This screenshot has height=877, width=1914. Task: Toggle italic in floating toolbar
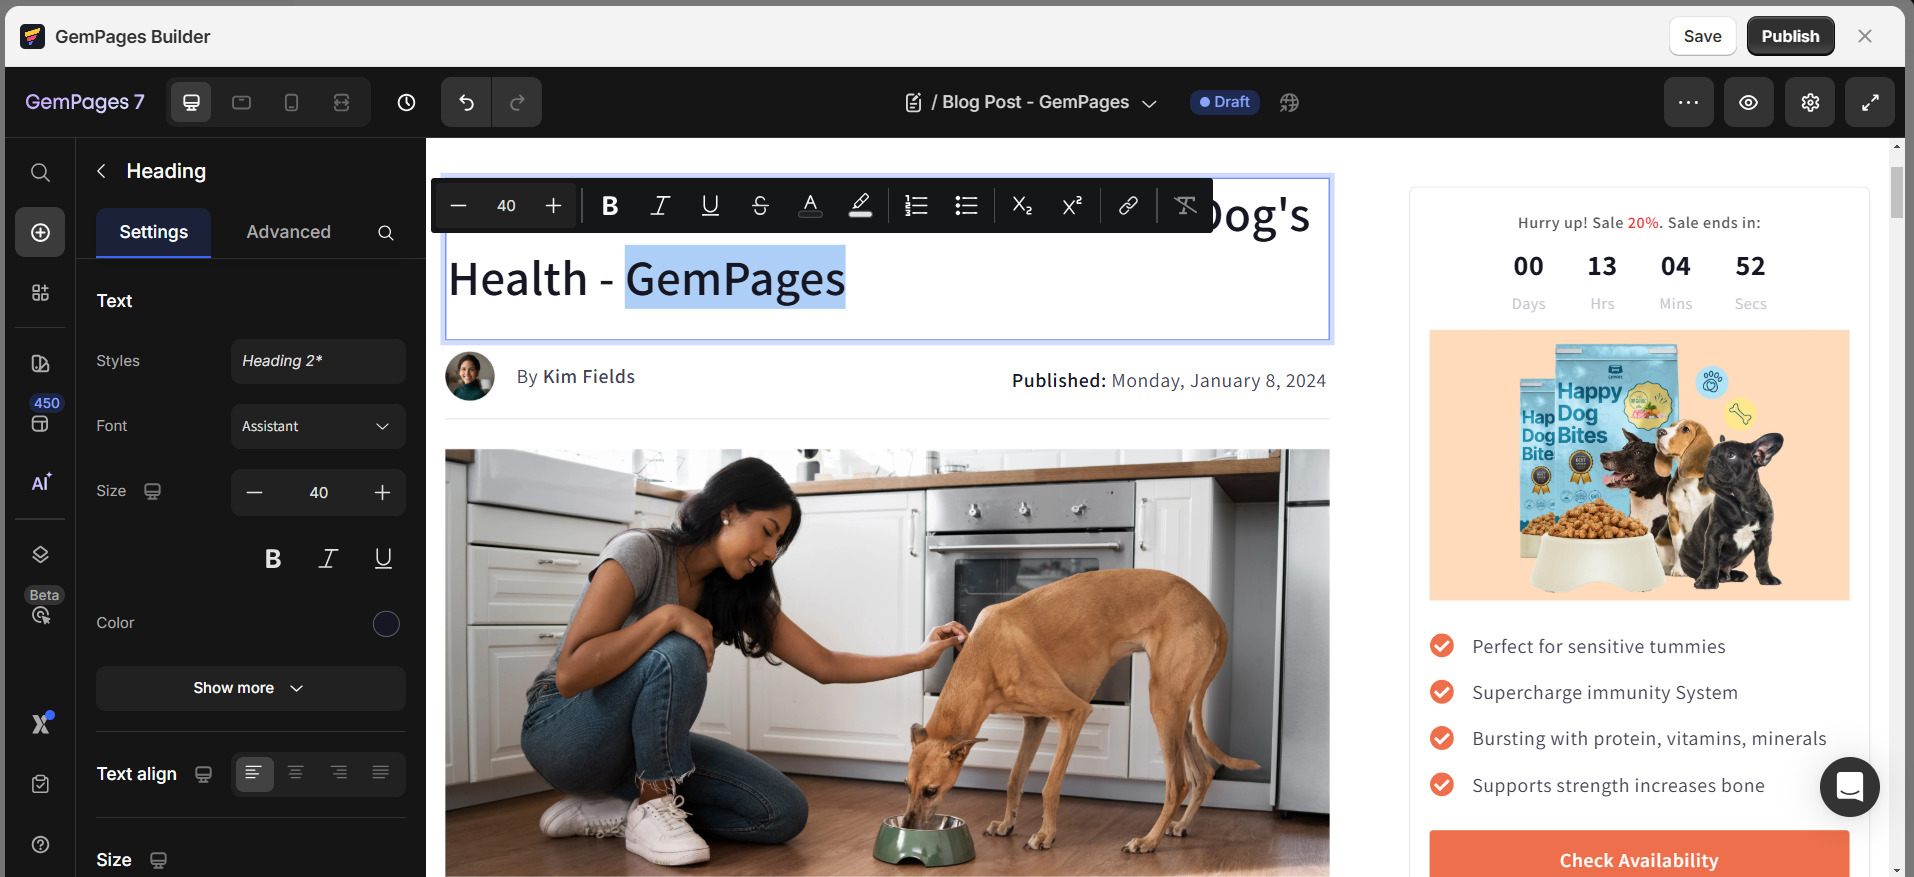tap(660, 206)
